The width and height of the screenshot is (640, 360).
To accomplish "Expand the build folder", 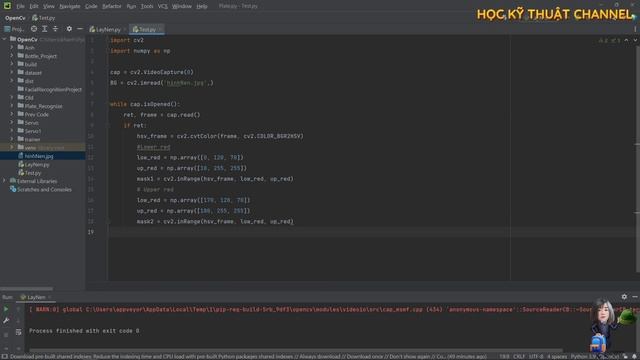I will coord(12,64).
